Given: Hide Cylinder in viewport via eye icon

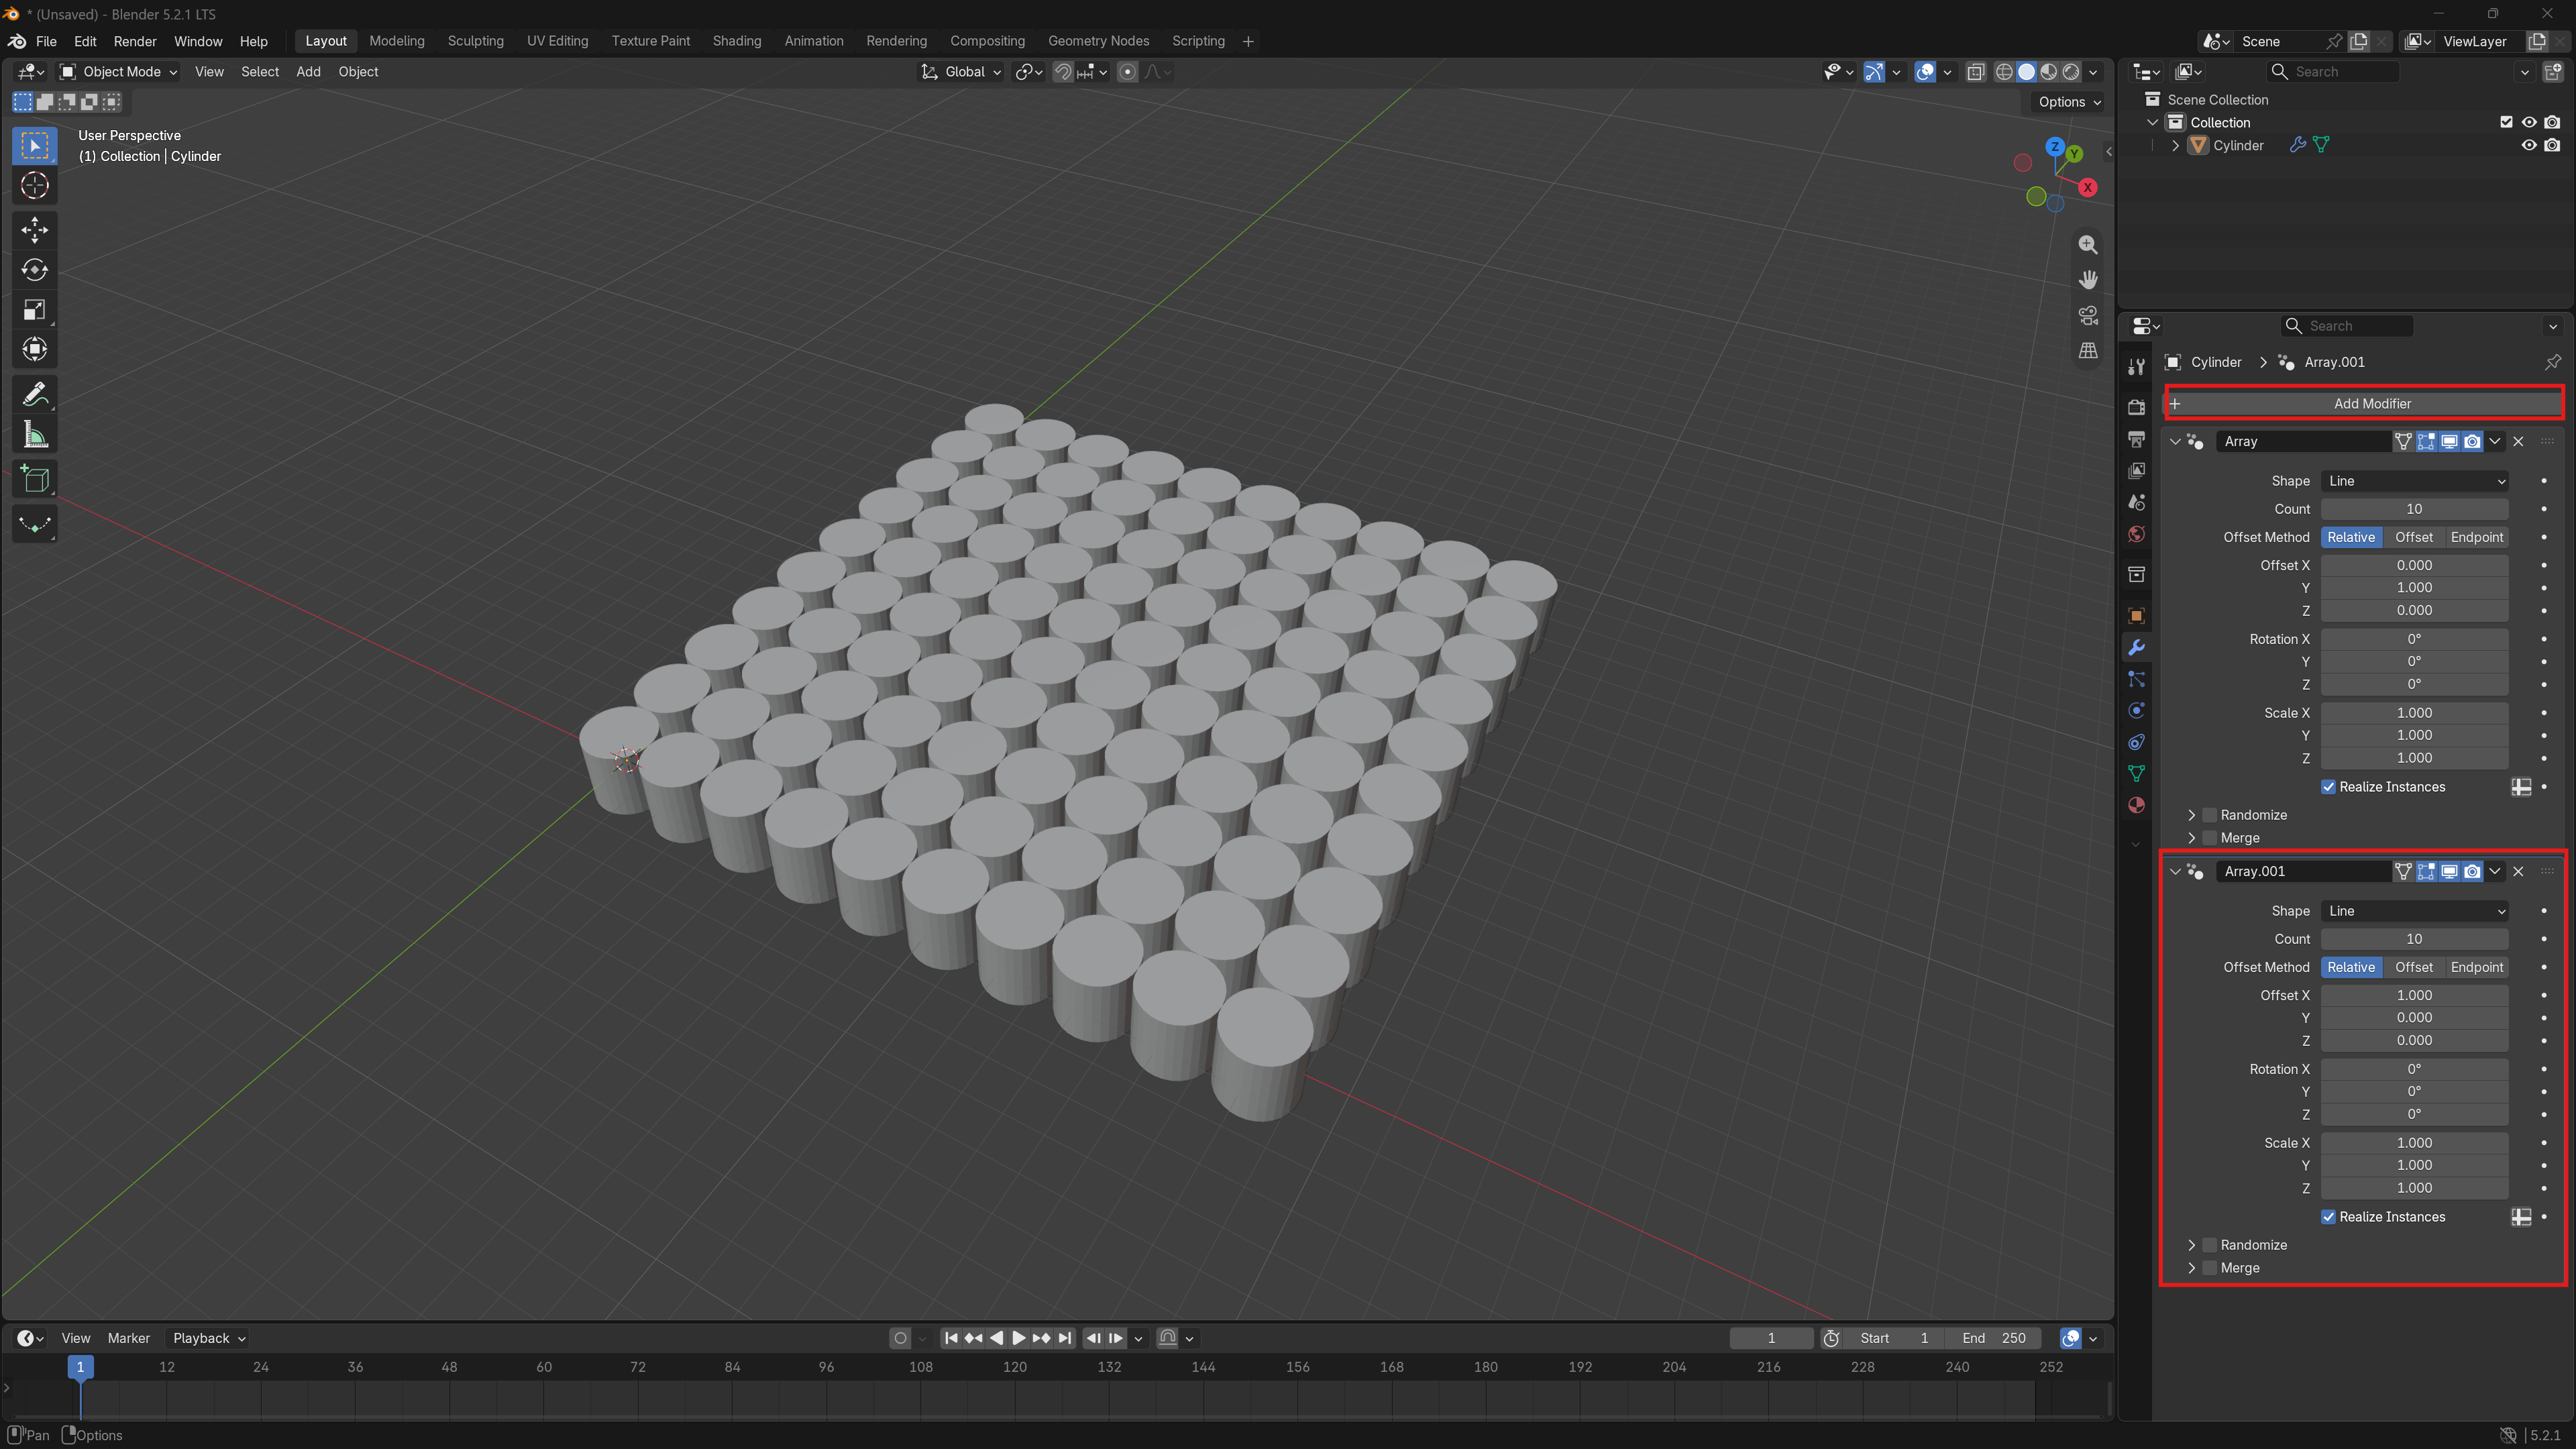Looking at the screenshot, I should pyautogui.click(x=2529, y=145).
